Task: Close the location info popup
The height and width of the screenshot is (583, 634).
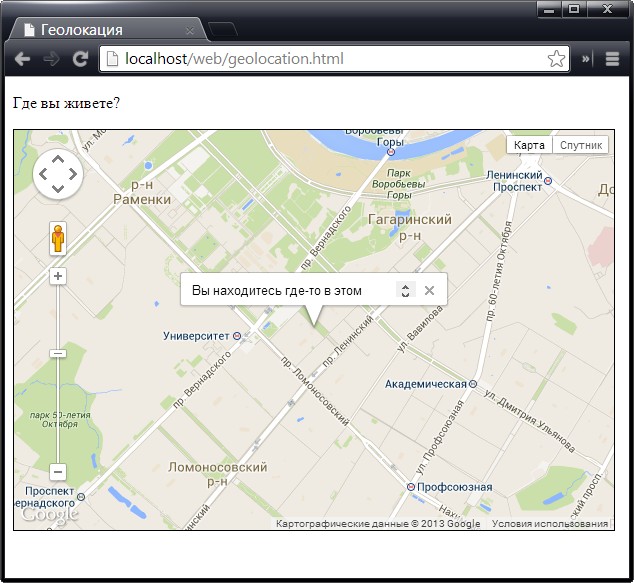Action: 429,290
